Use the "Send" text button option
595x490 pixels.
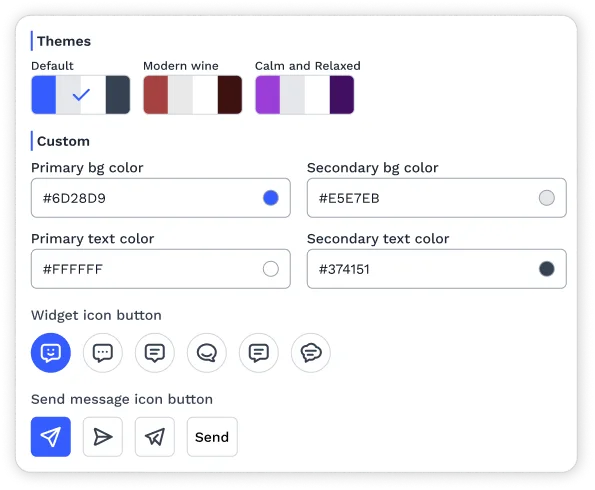pos(212,437)
